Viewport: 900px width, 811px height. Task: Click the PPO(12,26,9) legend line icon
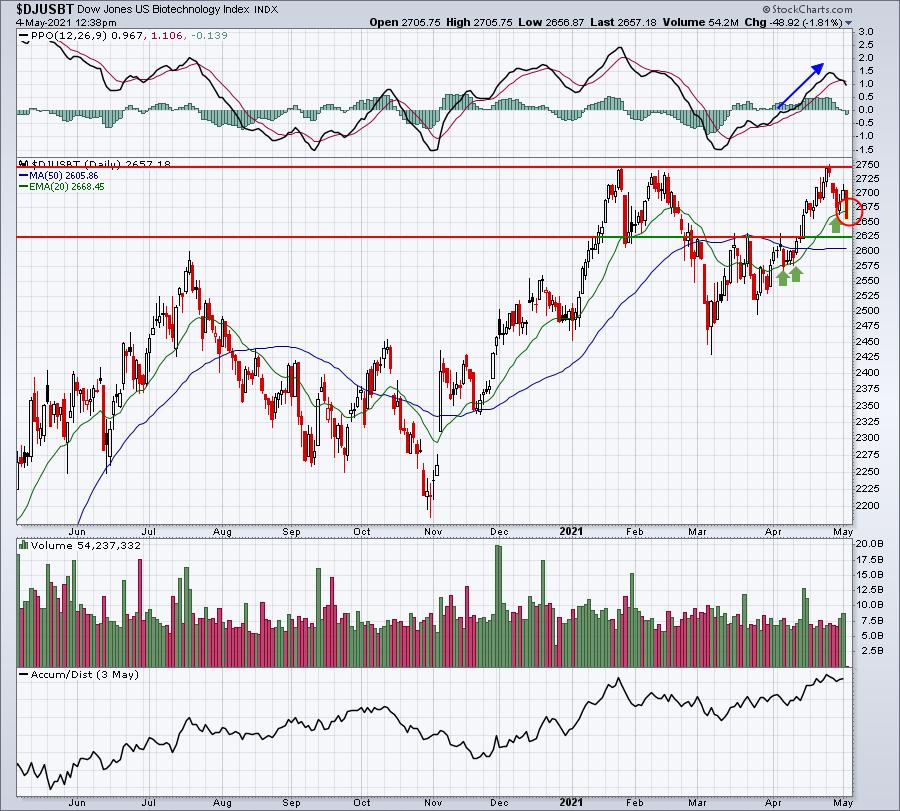click(x=24, y=36)
